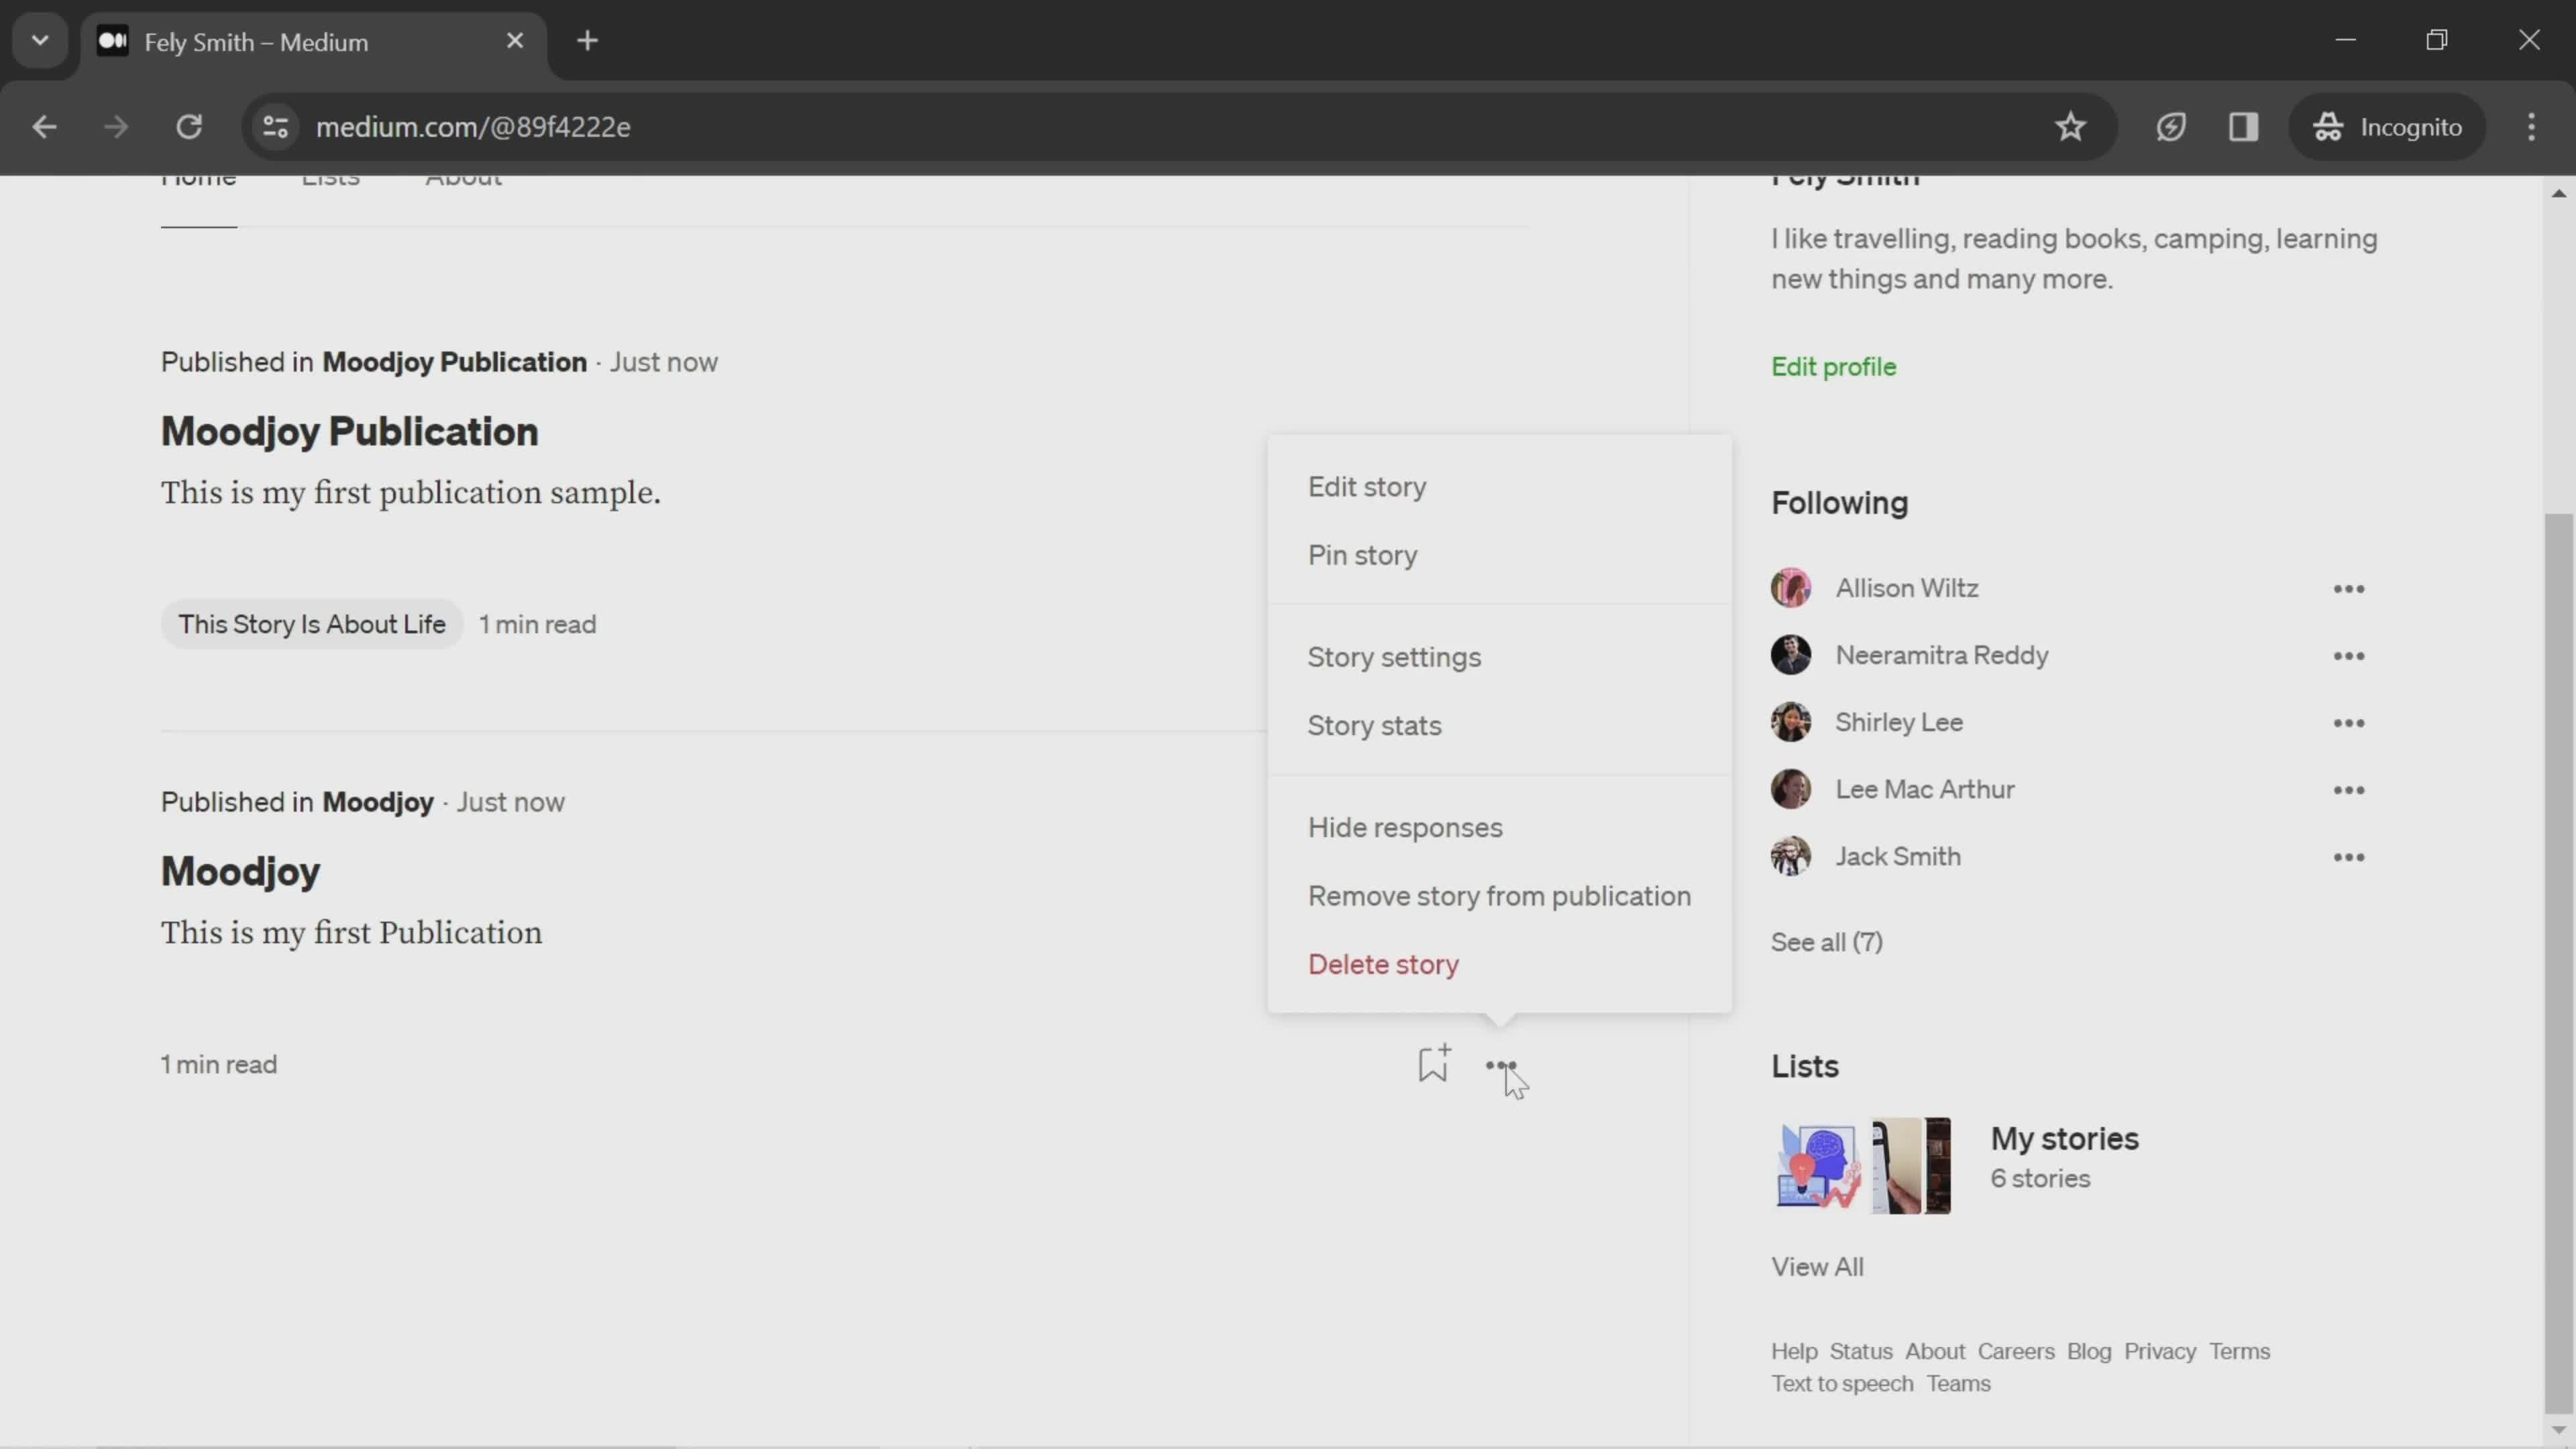Screen dimensions: 2576x1449
Task: Click the three-dot menu next to Allison Wiltz
Action: [x=2348, y=588]
